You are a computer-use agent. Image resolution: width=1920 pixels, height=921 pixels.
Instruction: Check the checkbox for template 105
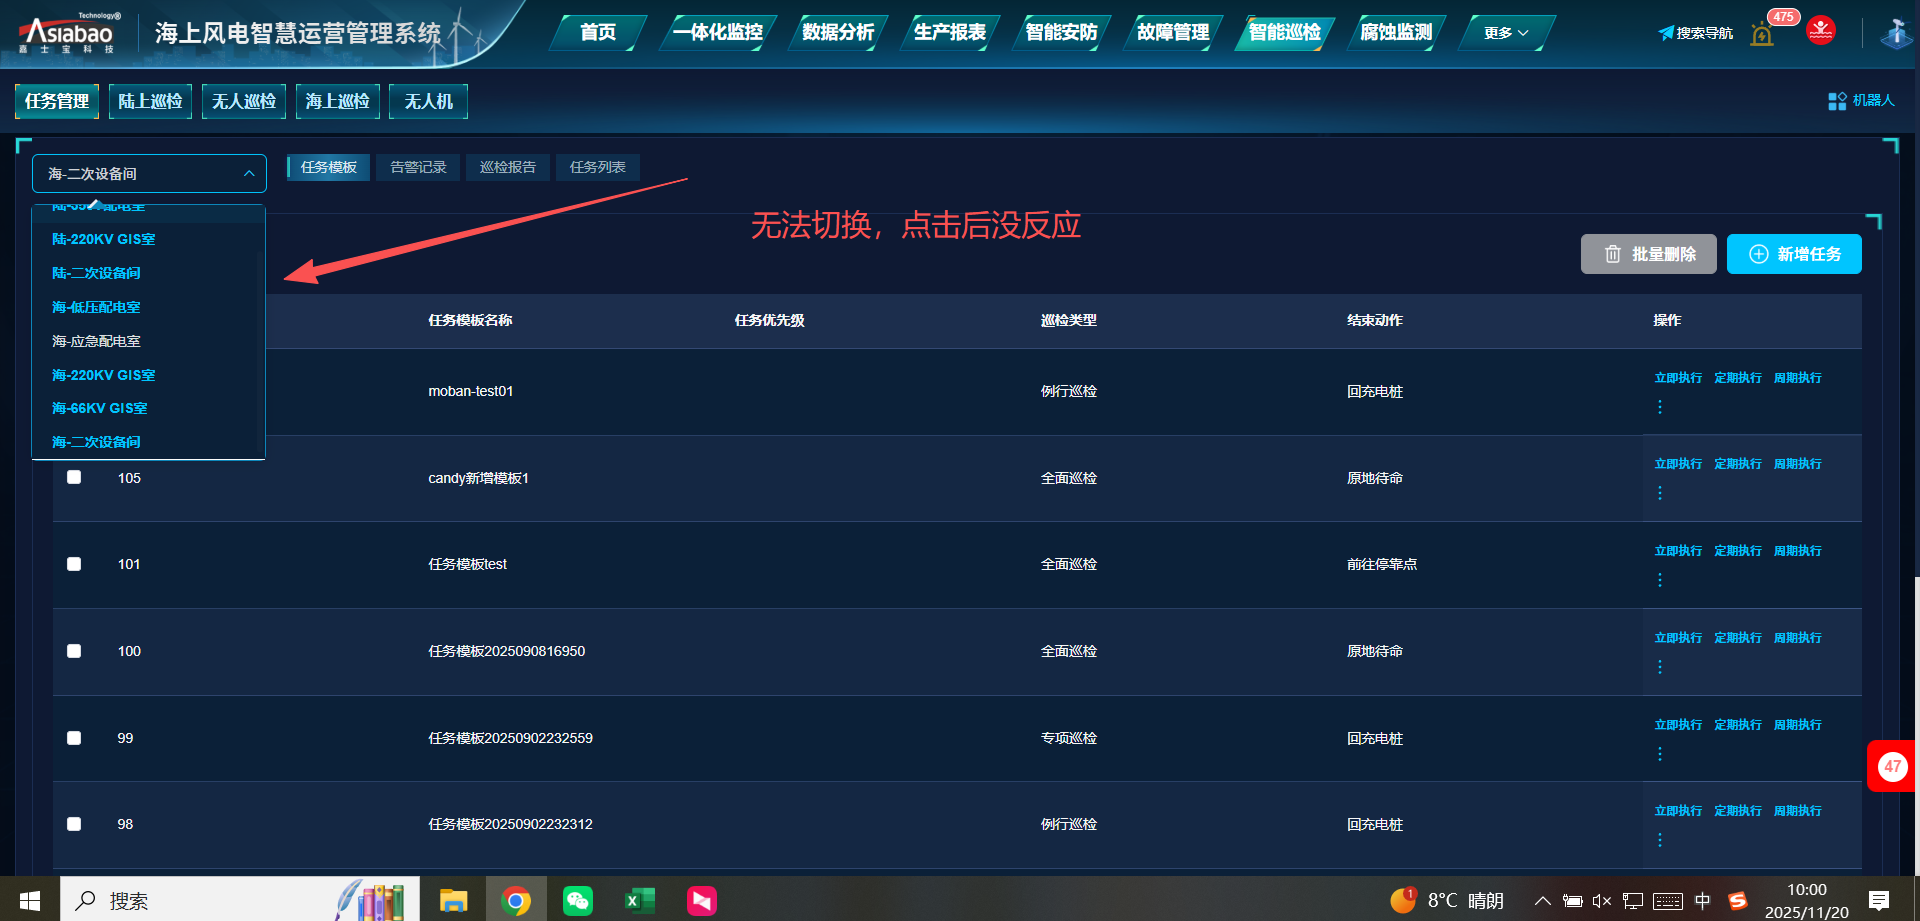click(74, 477)
